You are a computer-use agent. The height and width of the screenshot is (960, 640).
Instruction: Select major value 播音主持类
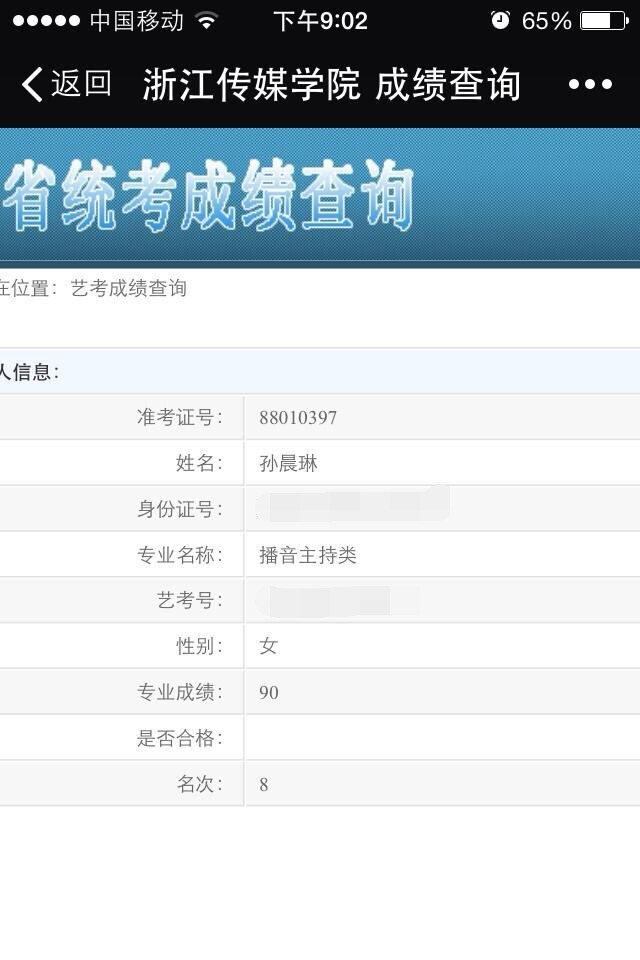click(307, 555)
